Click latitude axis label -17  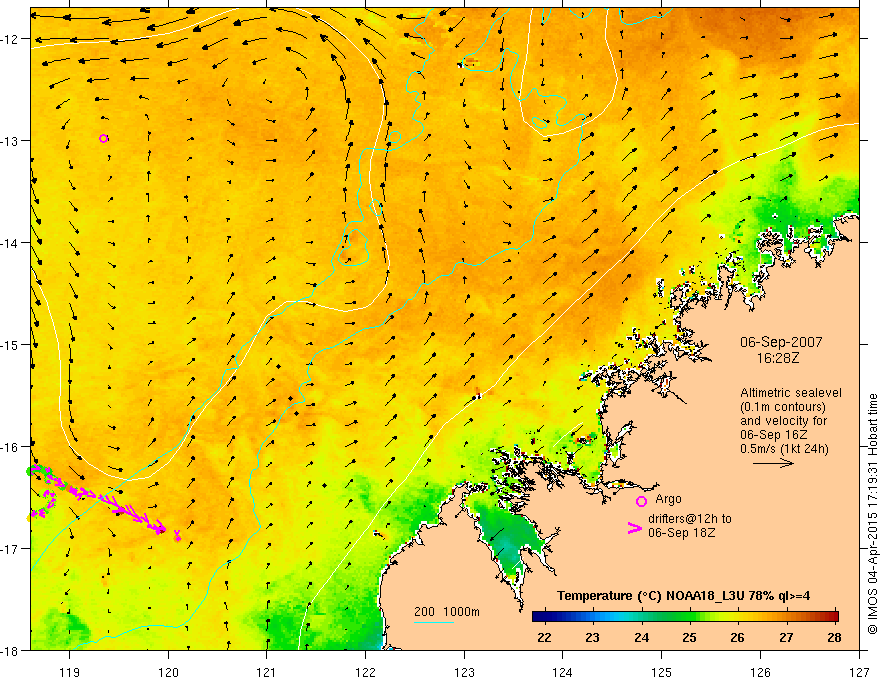[x=11, y=548]
